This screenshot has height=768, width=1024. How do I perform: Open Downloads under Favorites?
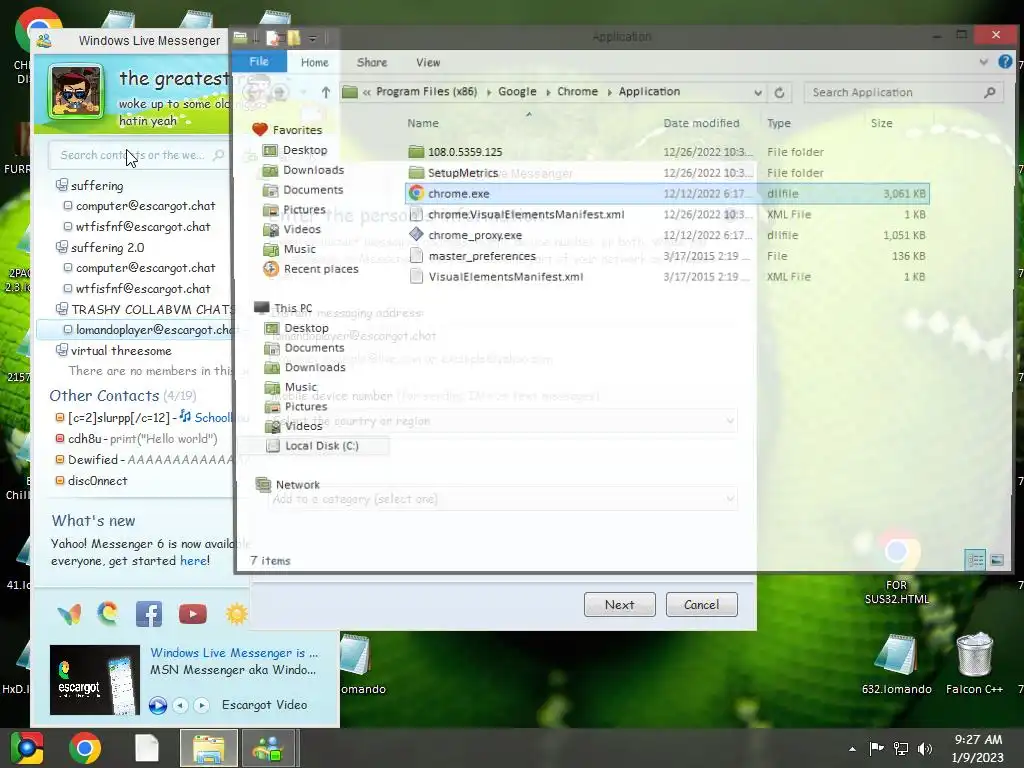(313, 170)
